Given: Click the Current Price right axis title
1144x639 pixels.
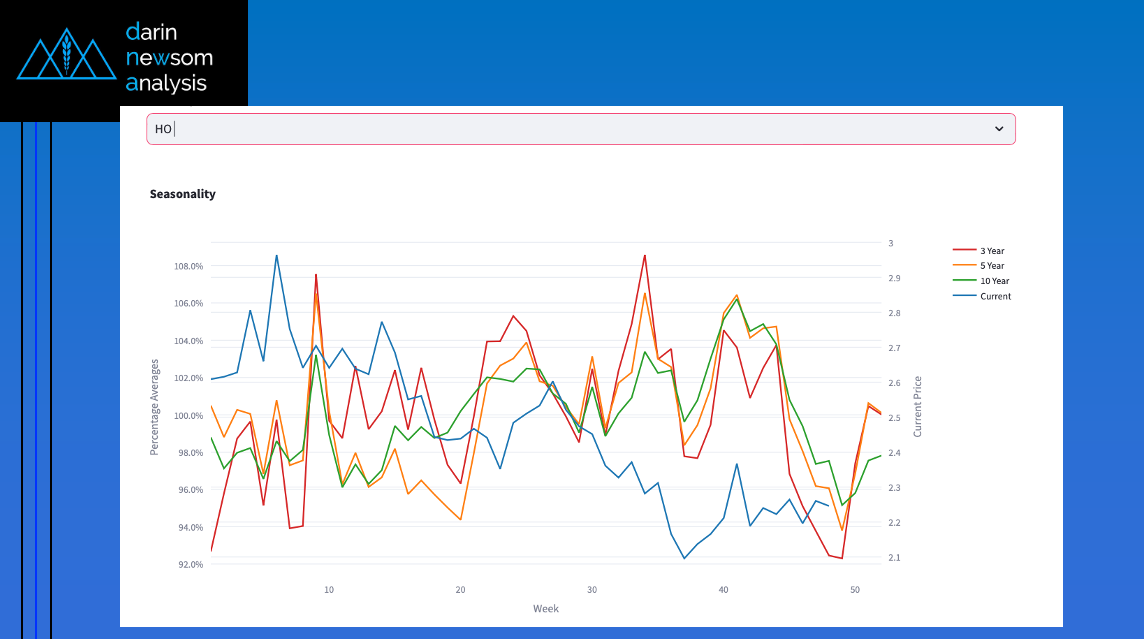Looking at the screenshot, I should tap(918, 406).
